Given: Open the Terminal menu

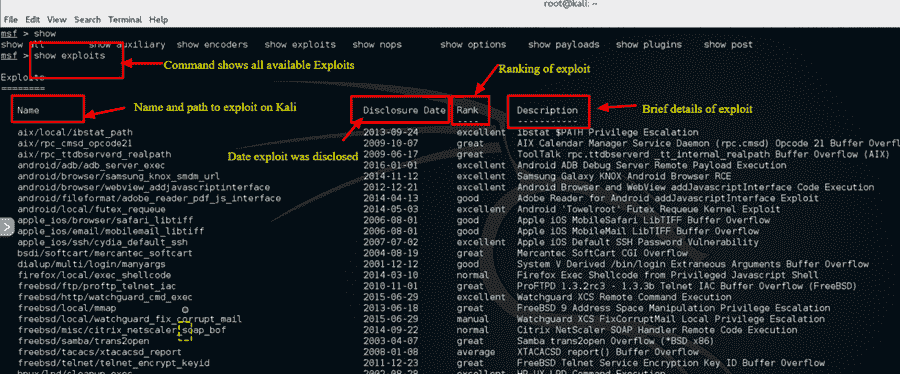Looking at the screenshot, I should pos(126,20).
